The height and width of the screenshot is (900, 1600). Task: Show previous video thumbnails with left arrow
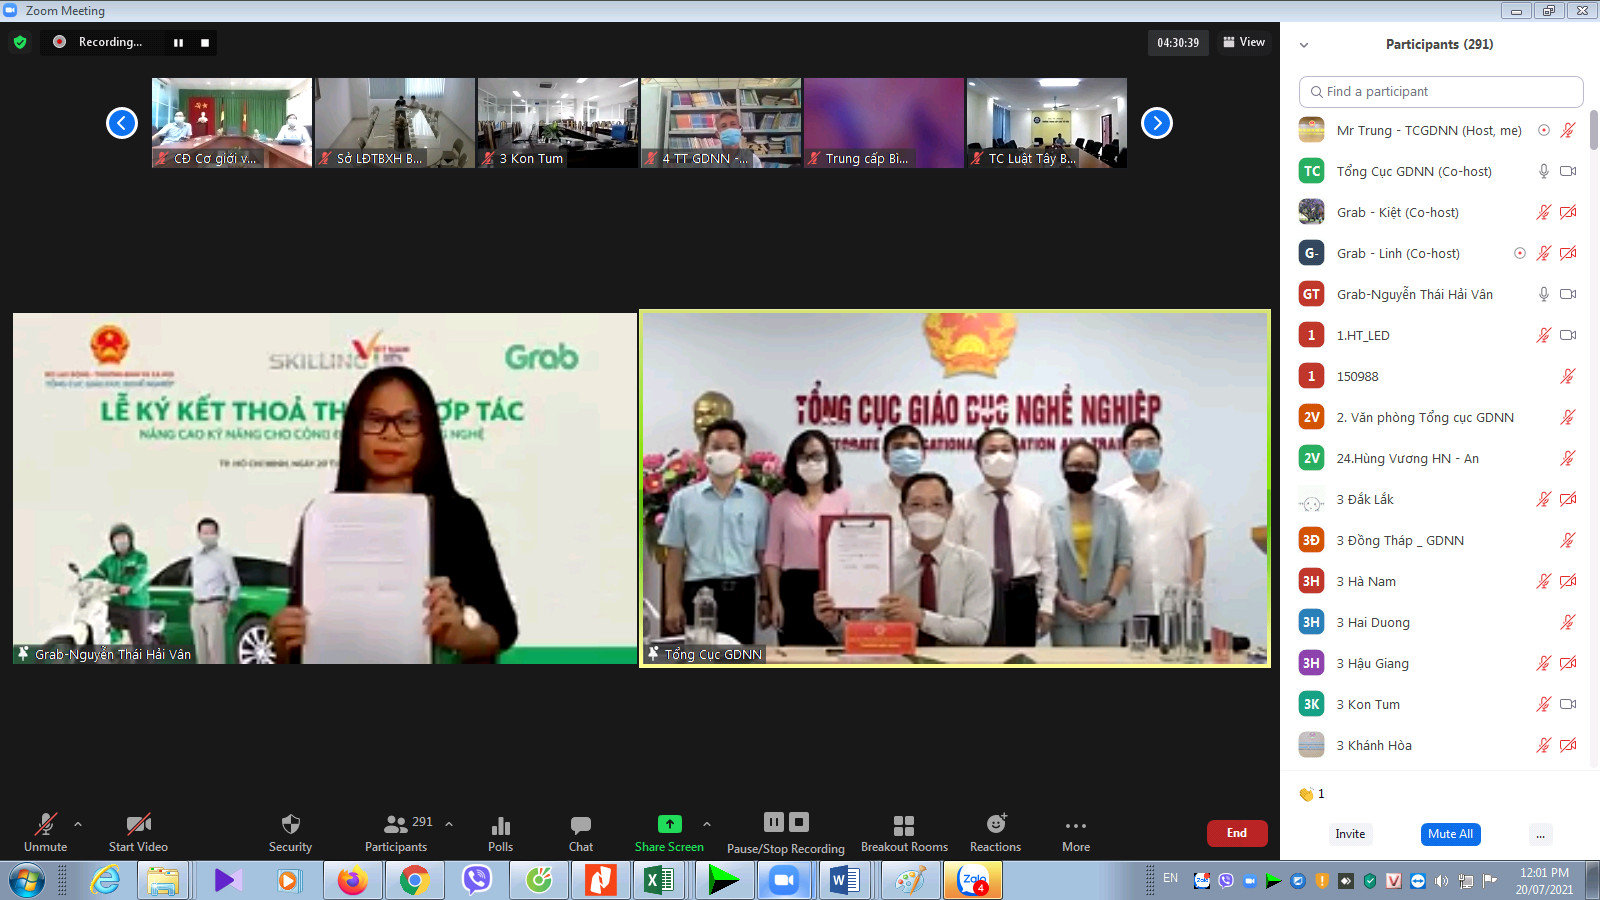122,123
